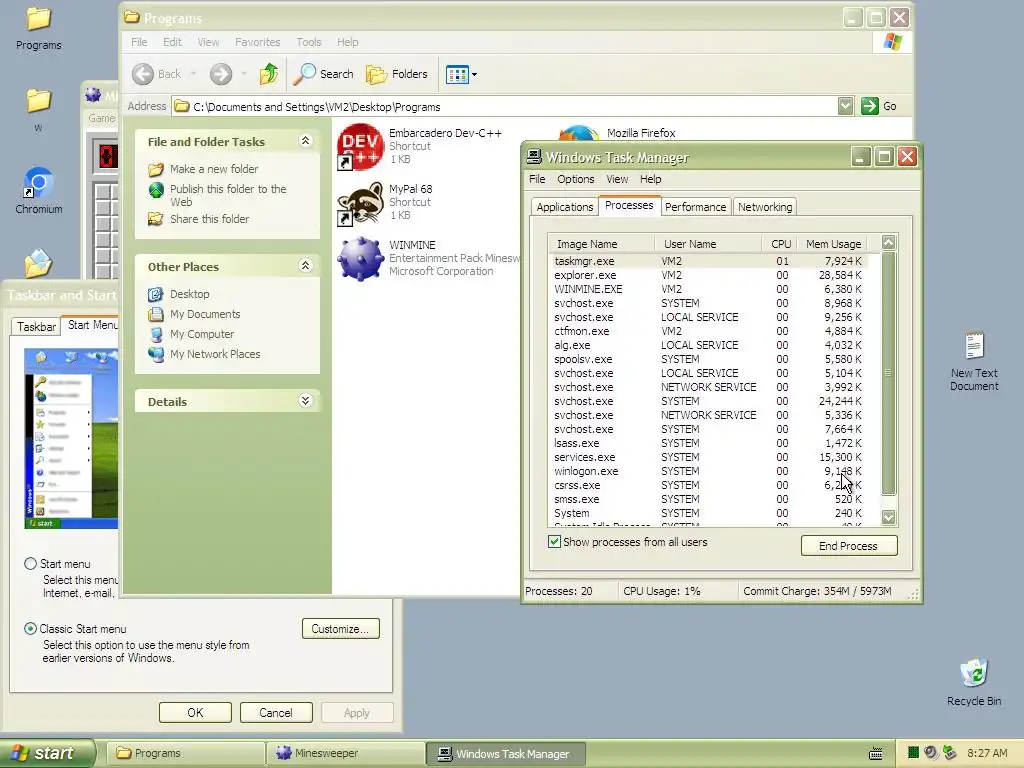Open Options menu in Task Manager
Image resolution: width=1024 pixels, height=768 pixels.
[x=575, y=179]
